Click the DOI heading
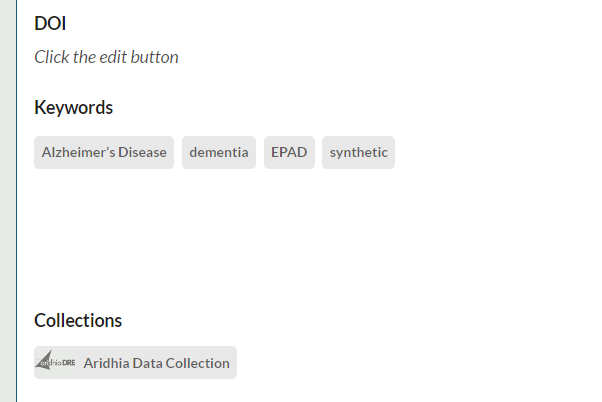 pos(50,23)
